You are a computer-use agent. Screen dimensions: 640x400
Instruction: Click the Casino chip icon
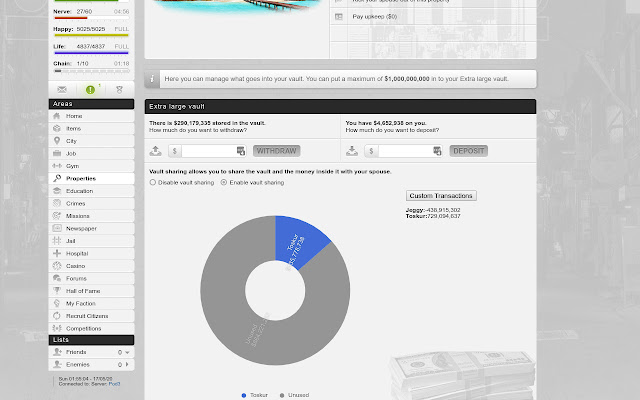tap(57, 266)
